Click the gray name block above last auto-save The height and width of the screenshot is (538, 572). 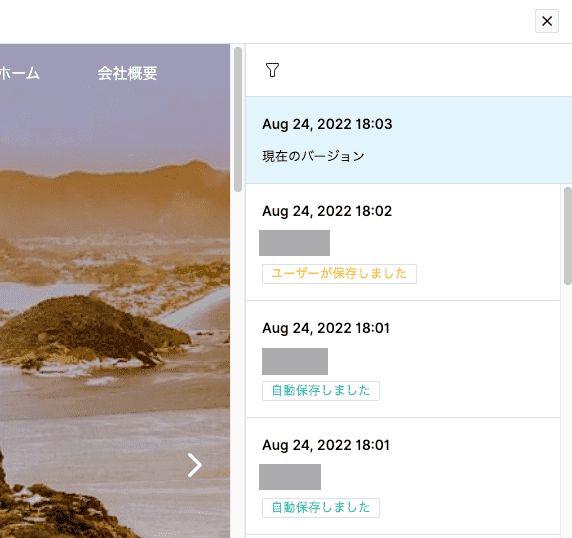pos(290,477)
